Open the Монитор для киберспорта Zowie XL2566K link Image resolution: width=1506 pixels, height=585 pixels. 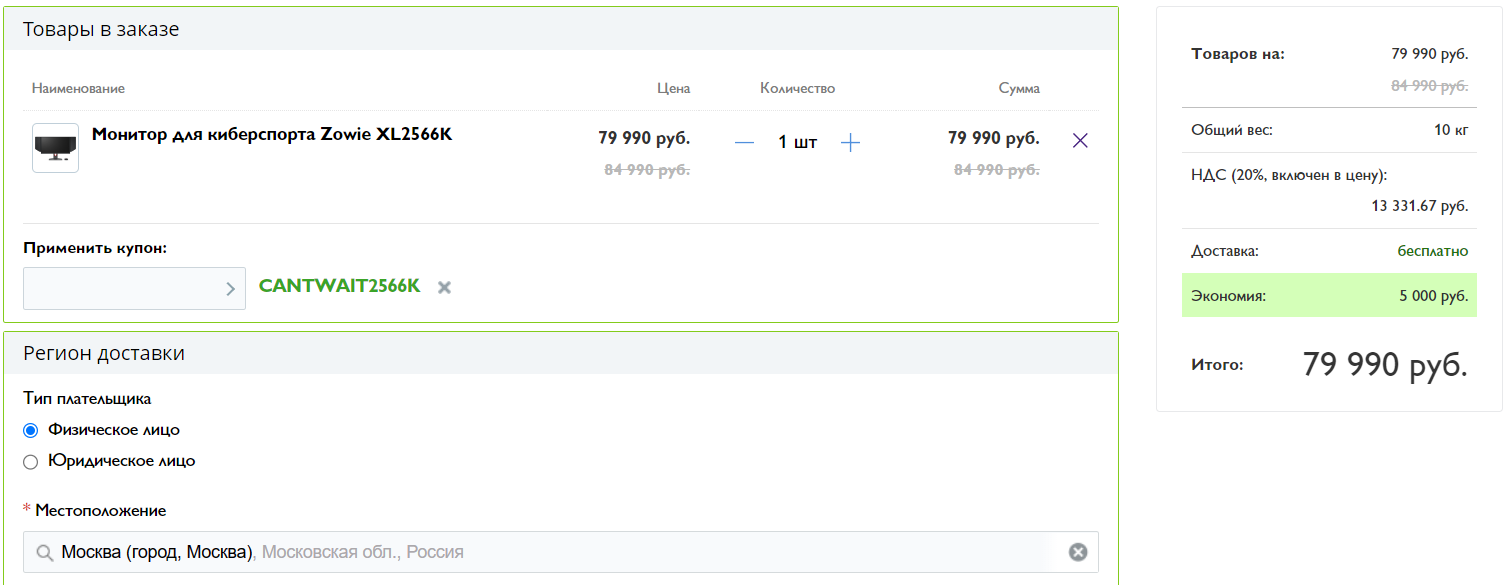pos(272,134)
